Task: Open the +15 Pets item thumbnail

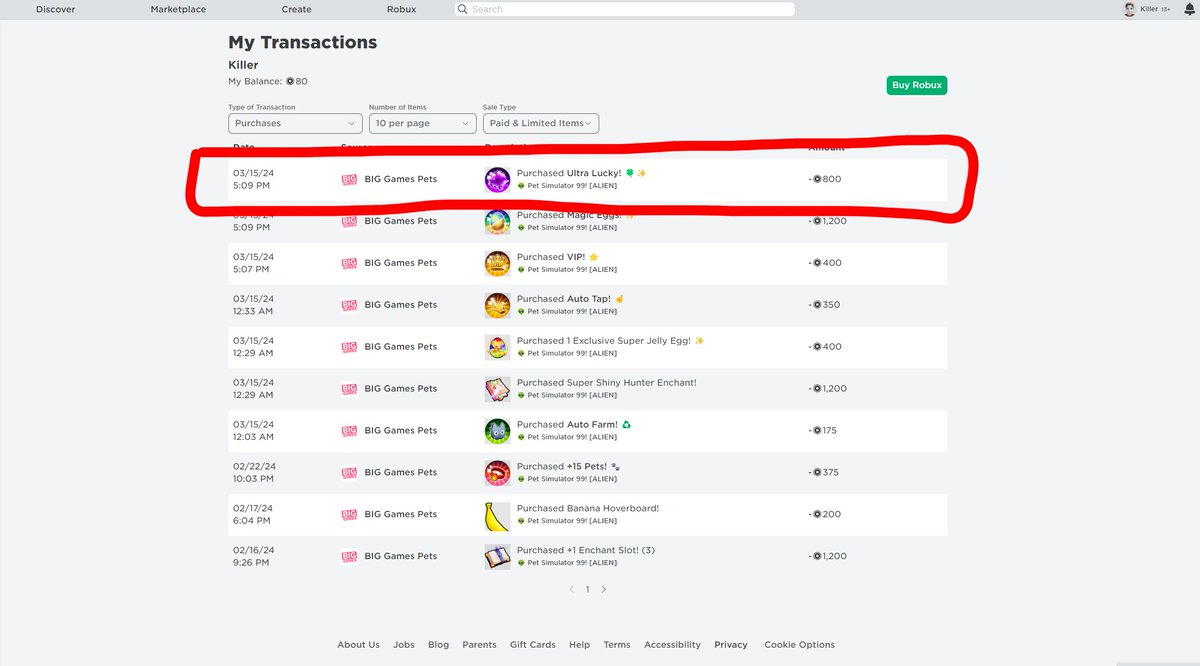Action: click(x=497, y=473)
